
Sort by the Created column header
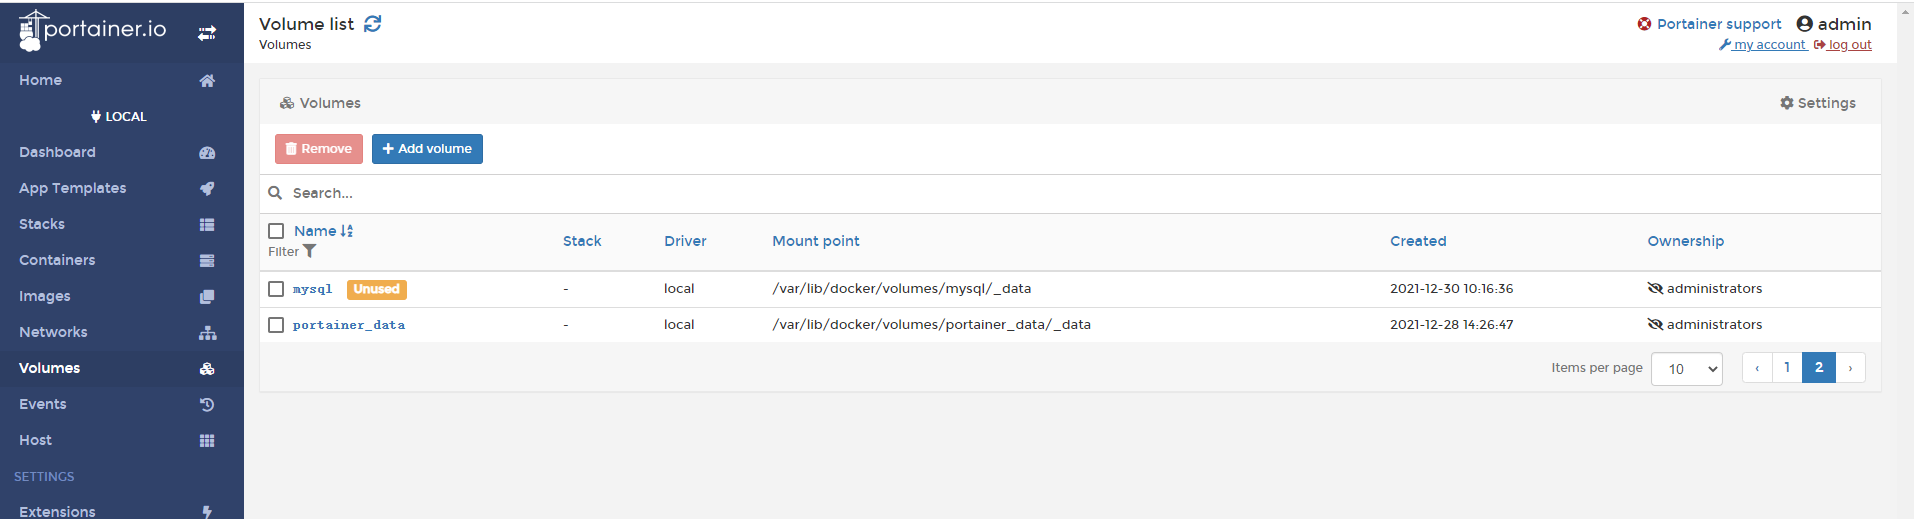[x=1418, y=241]
